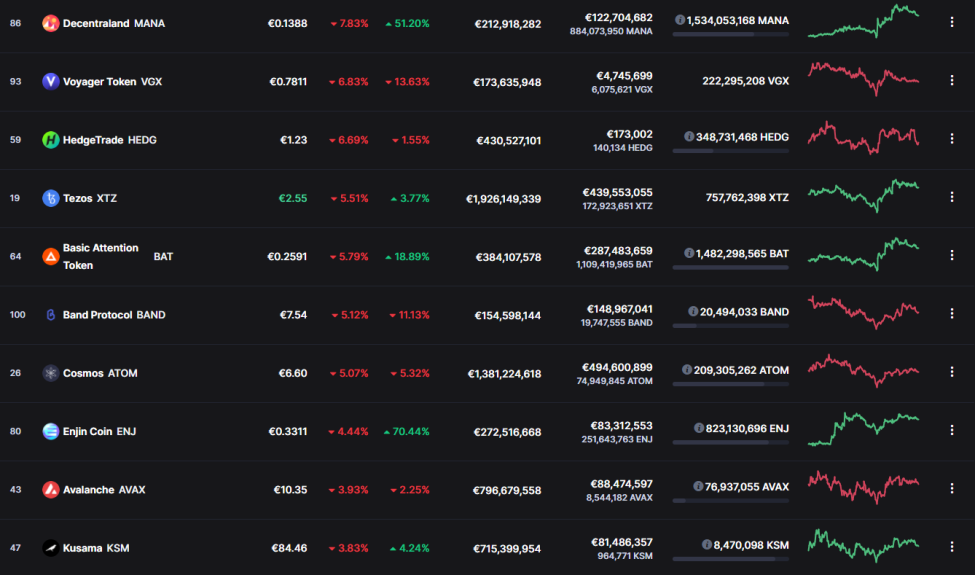Open the Avalanche AVAX coin page
This screenshot has height=575, width=975.
(x=104, y=490)
